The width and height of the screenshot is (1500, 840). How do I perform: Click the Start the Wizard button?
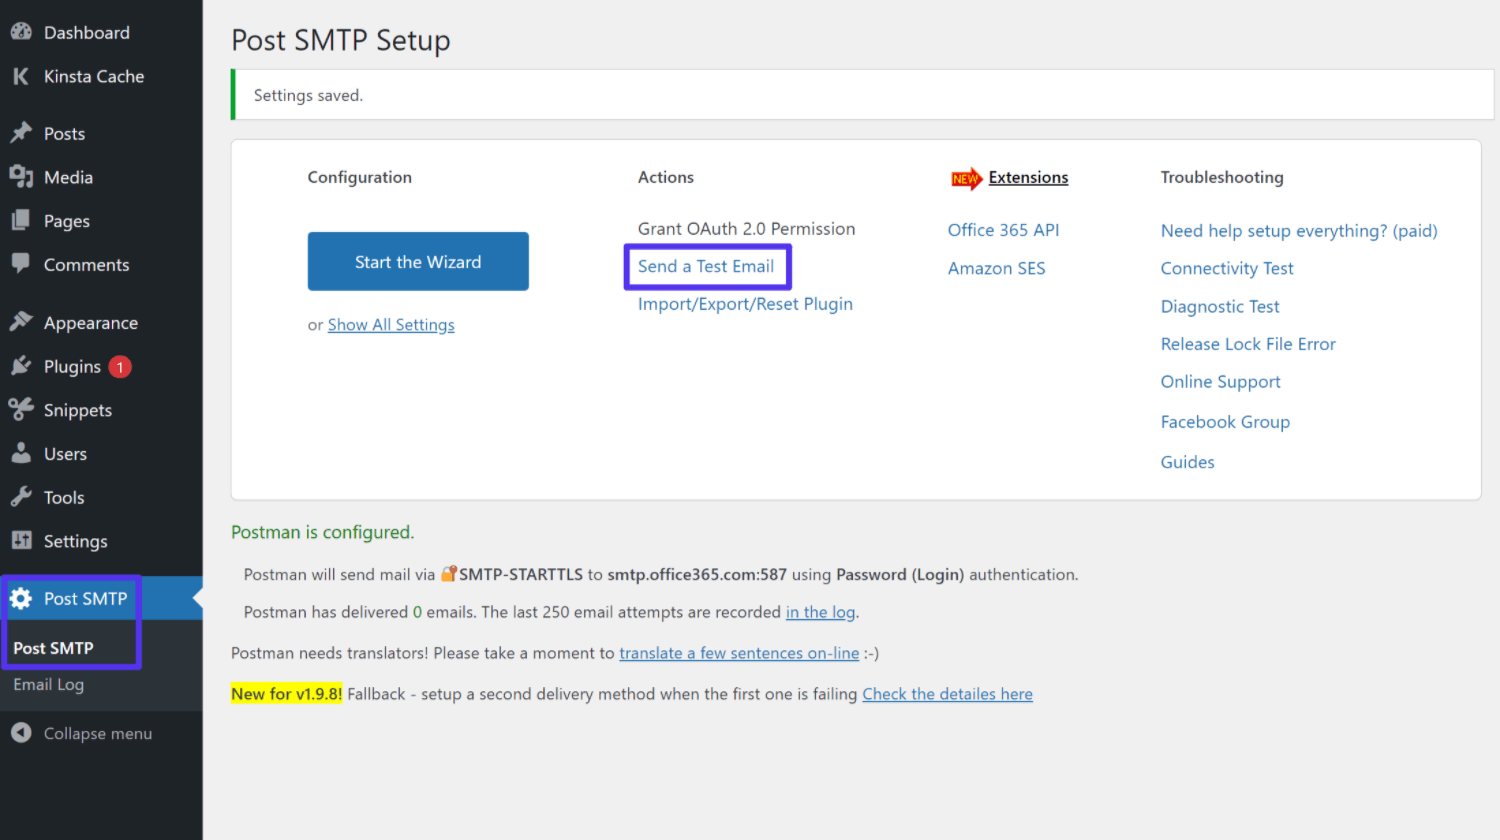tap(417, 261)
